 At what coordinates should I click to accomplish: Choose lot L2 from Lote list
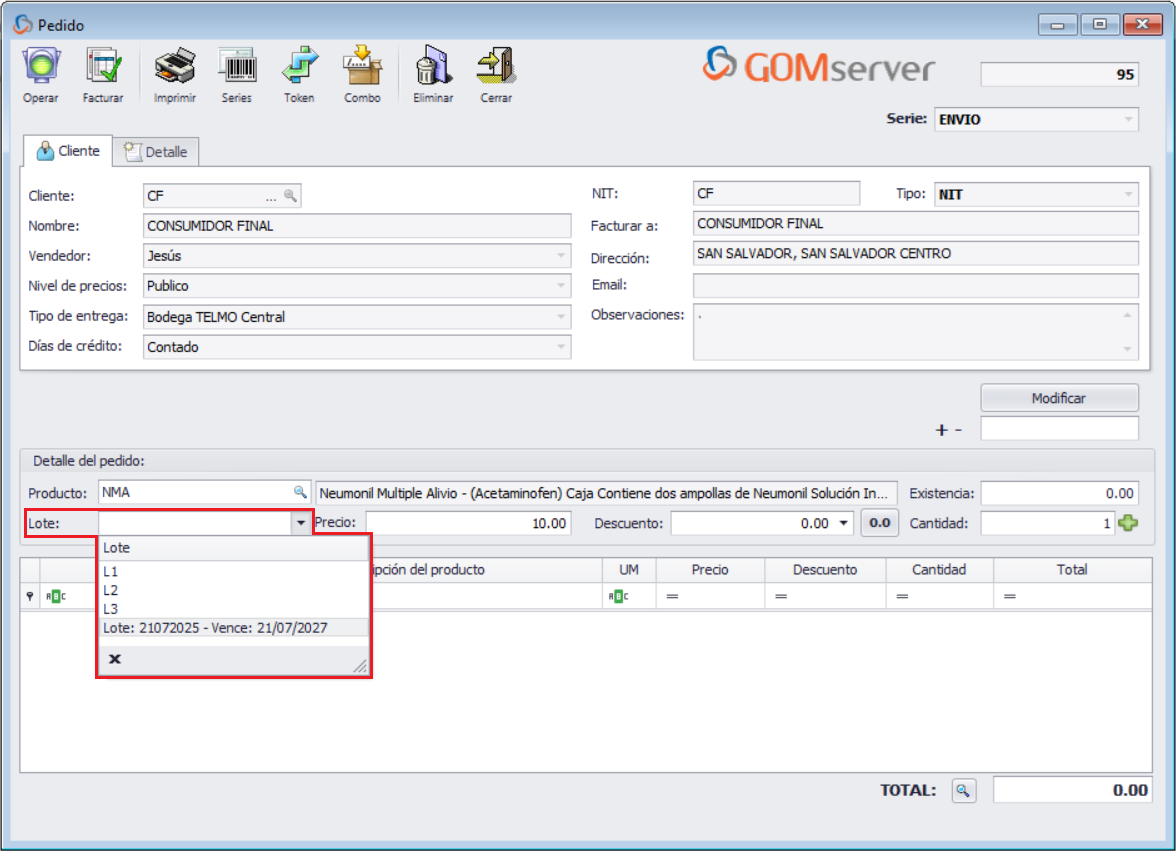tap(111, 590)
